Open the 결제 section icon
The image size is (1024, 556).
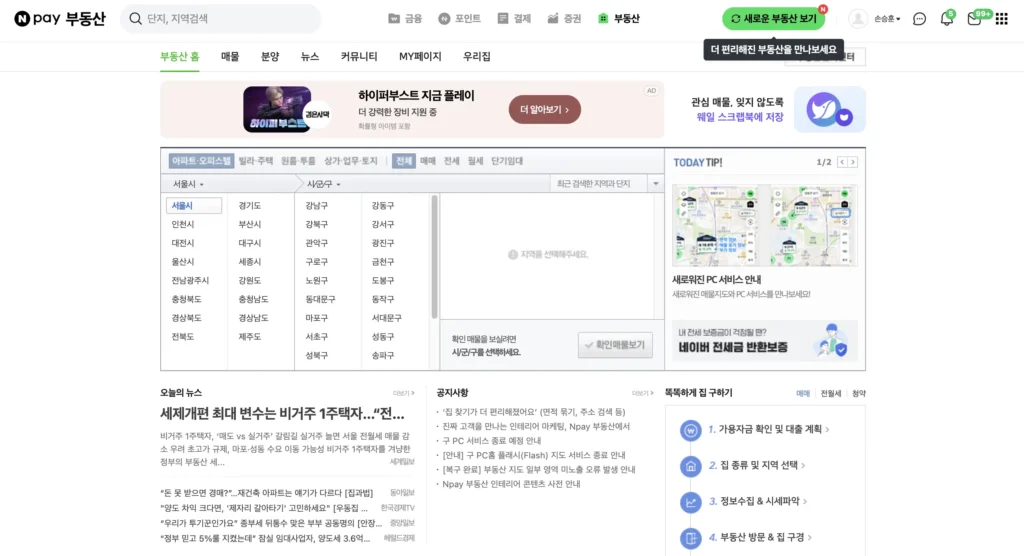coord(503,18)
